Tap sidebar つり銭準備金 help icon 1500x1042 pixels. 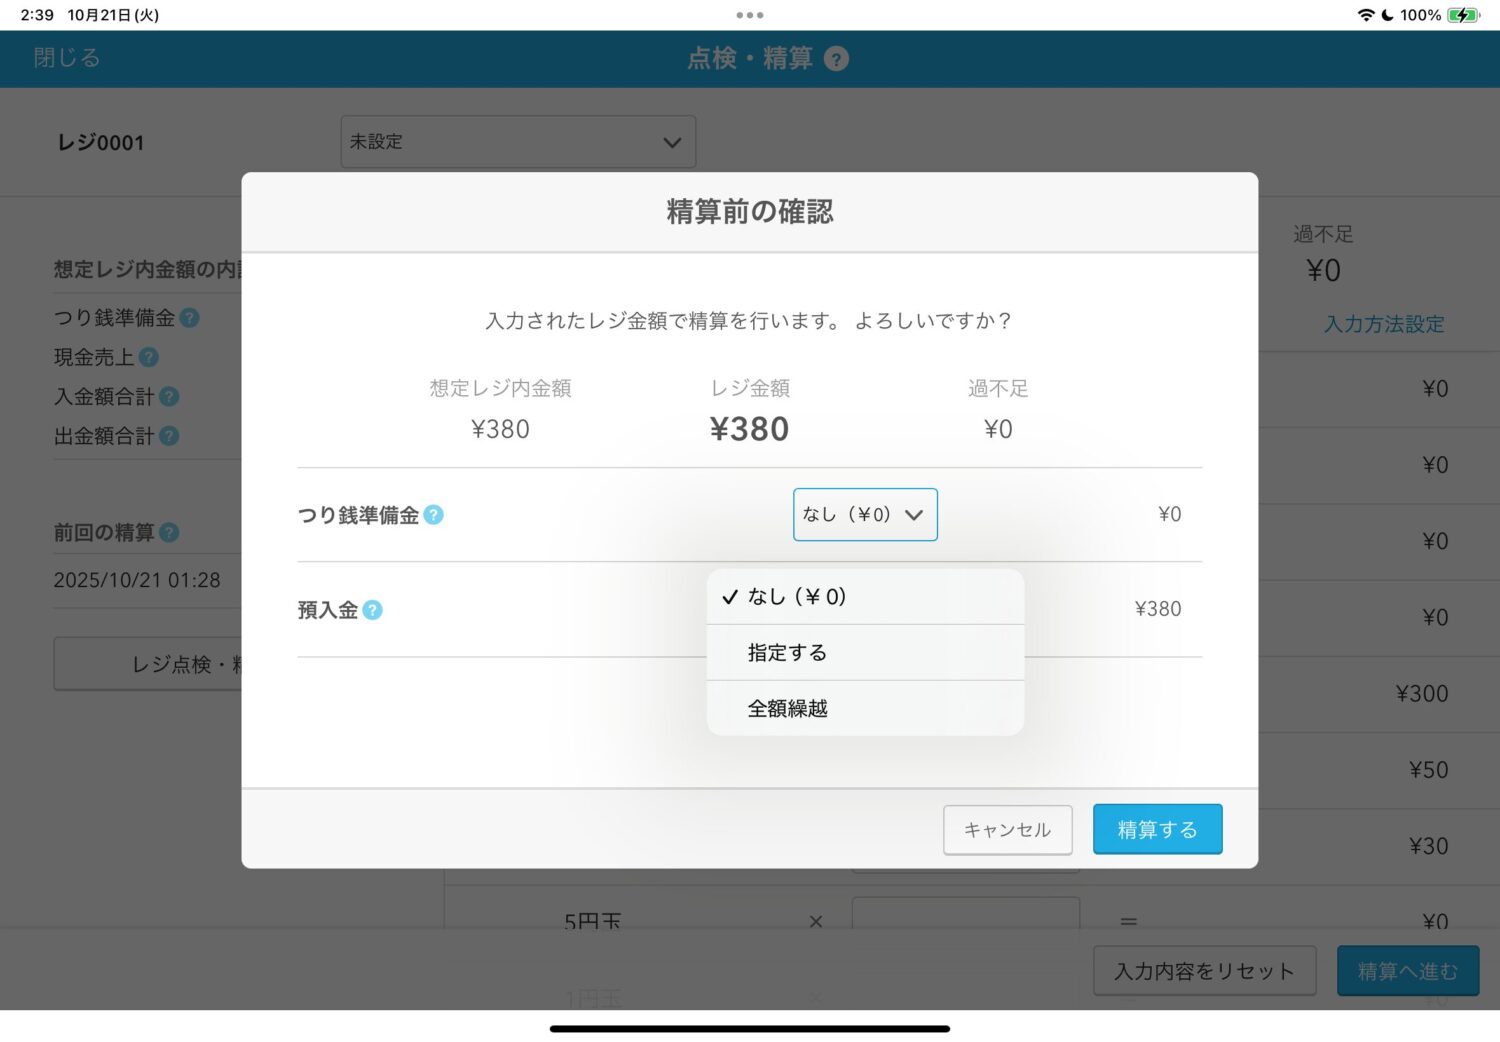click(x=189, y=318)
